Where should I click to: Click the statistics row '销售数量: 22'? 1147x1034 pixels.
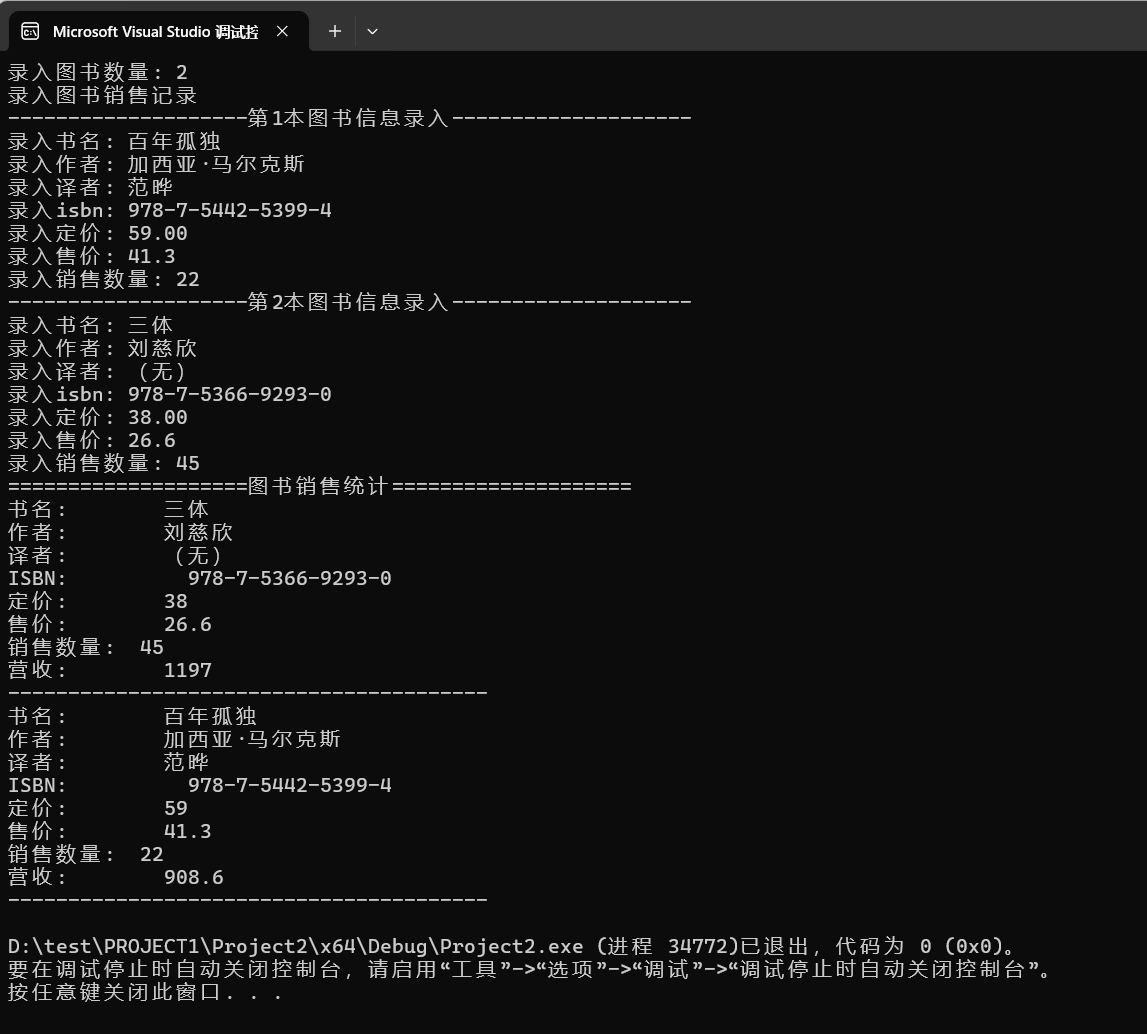coord(86,855)
